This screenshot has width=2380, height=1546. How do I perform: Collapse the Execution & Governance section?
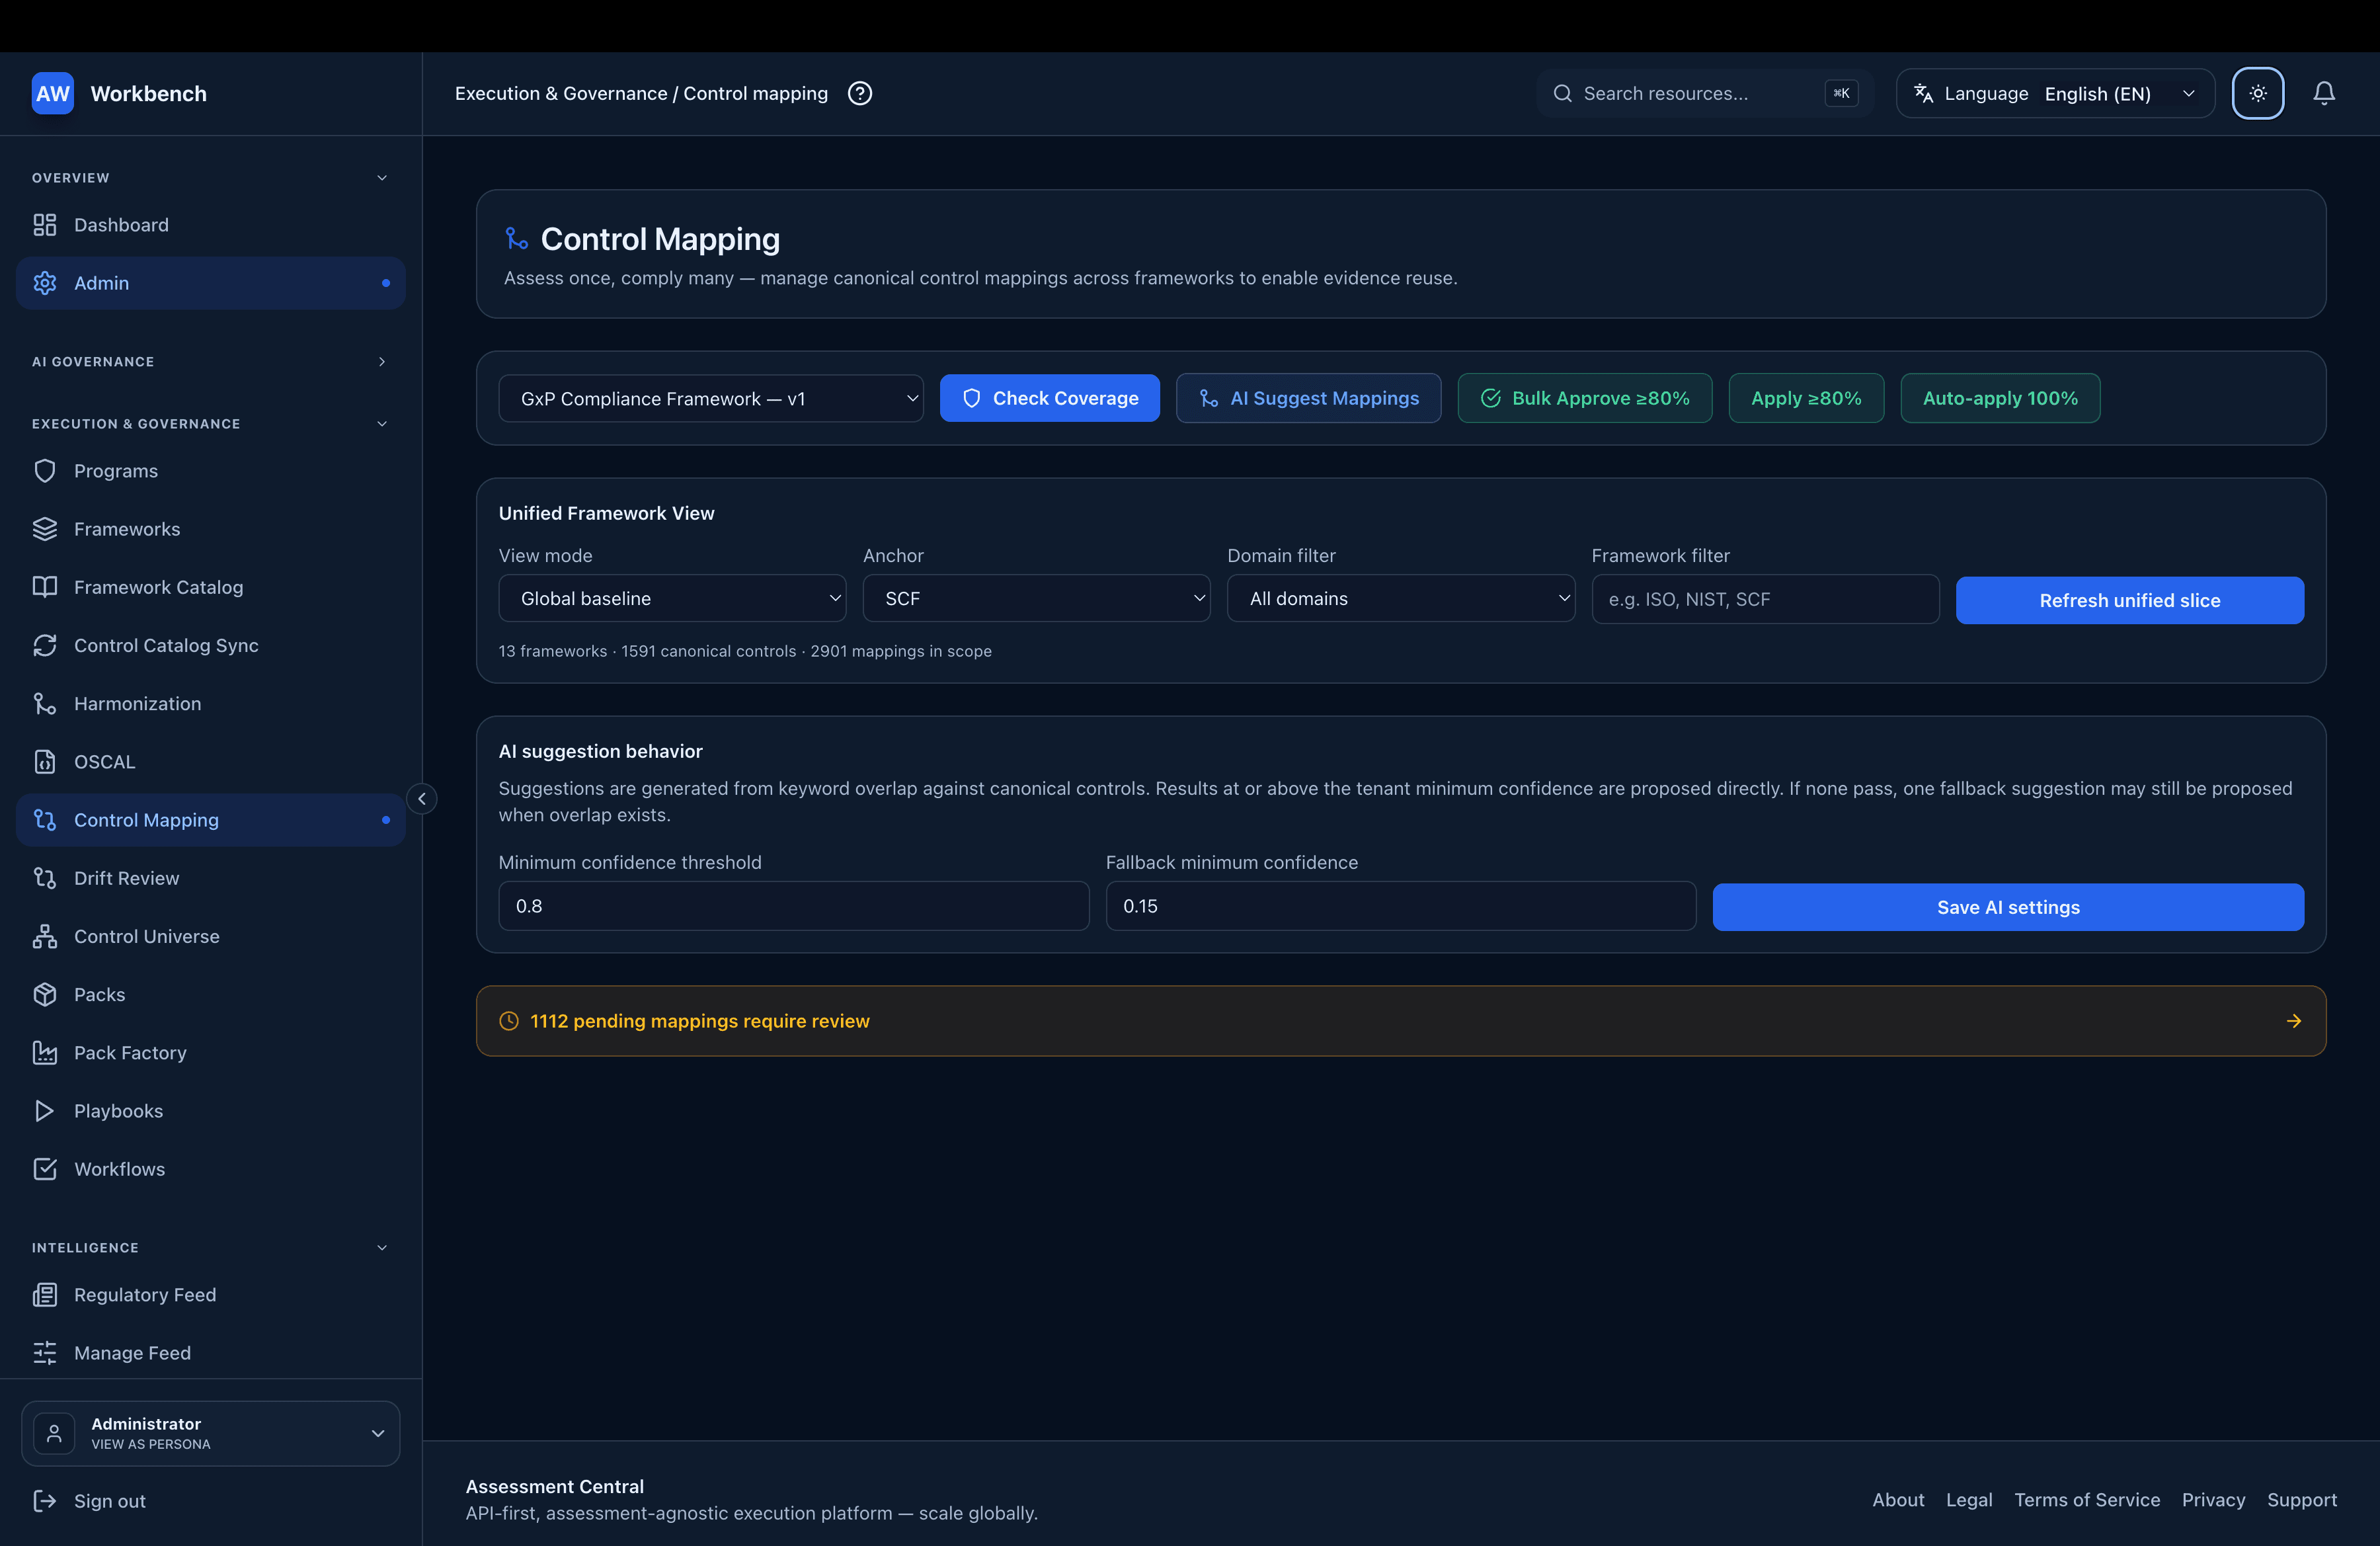382,424
